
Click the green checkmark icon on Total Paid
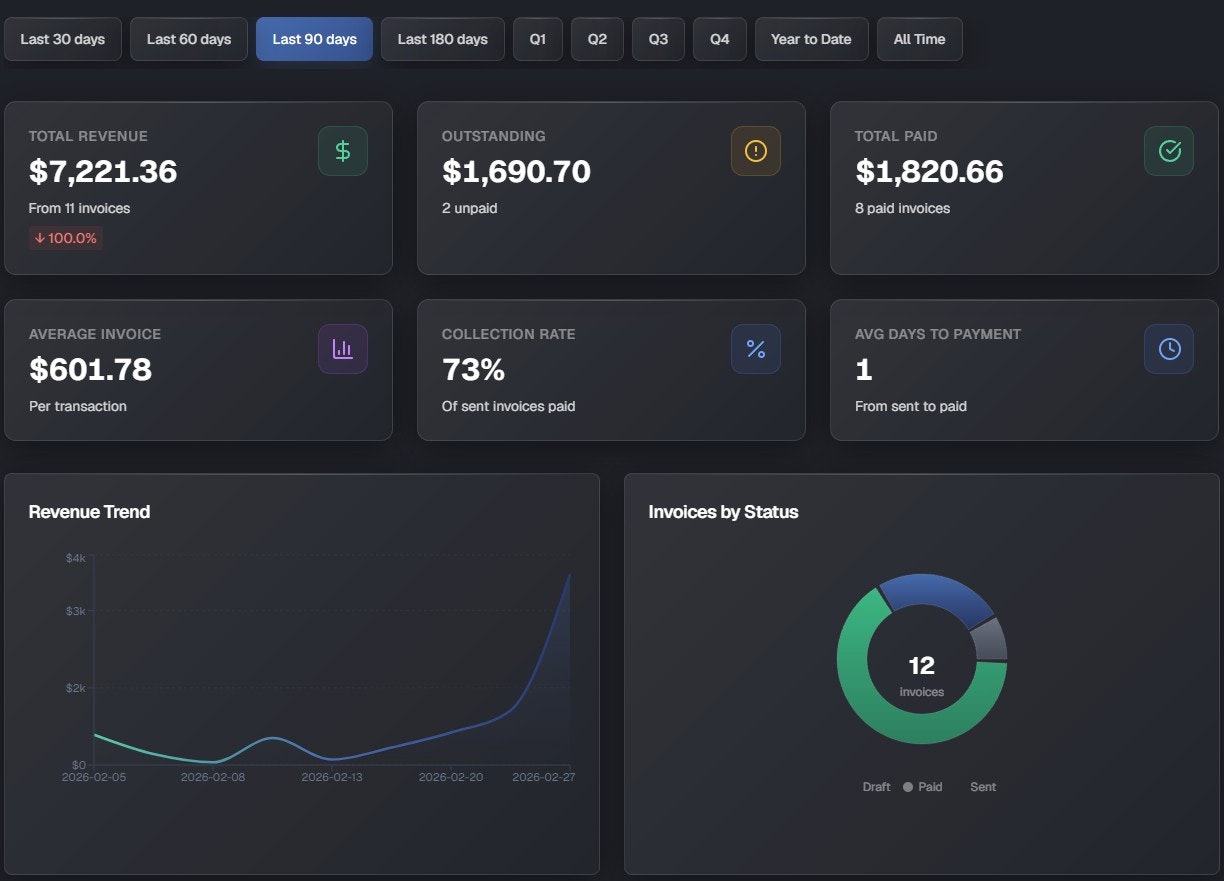pos(1169,150)
